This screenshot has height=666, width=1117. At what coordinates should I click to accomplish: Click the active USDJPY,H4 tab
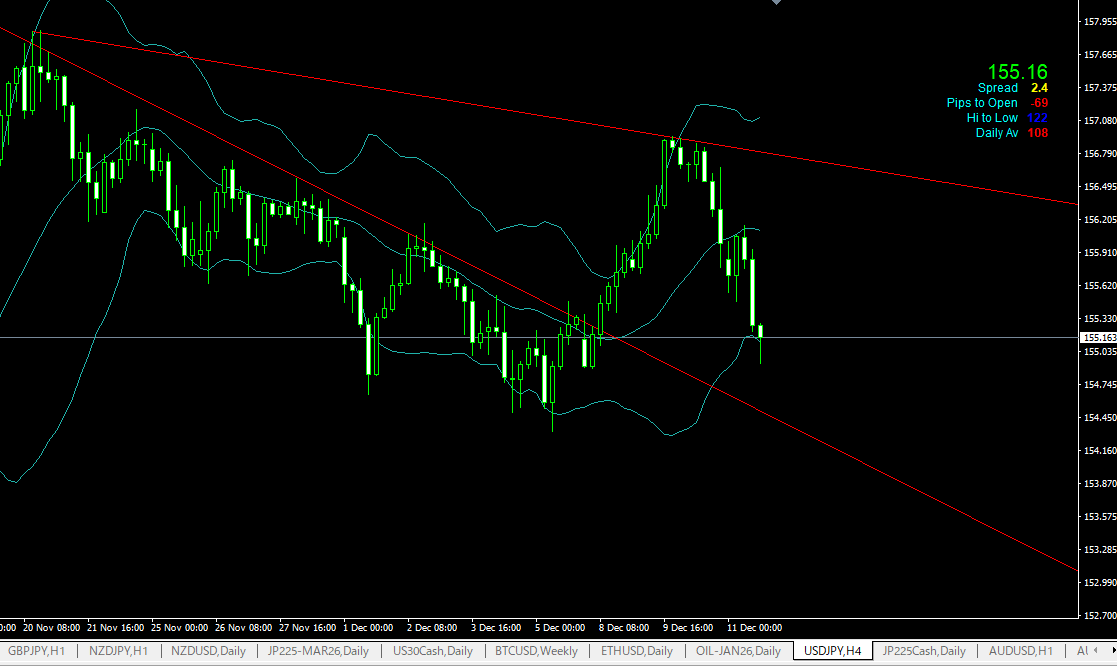click(832, 651)
